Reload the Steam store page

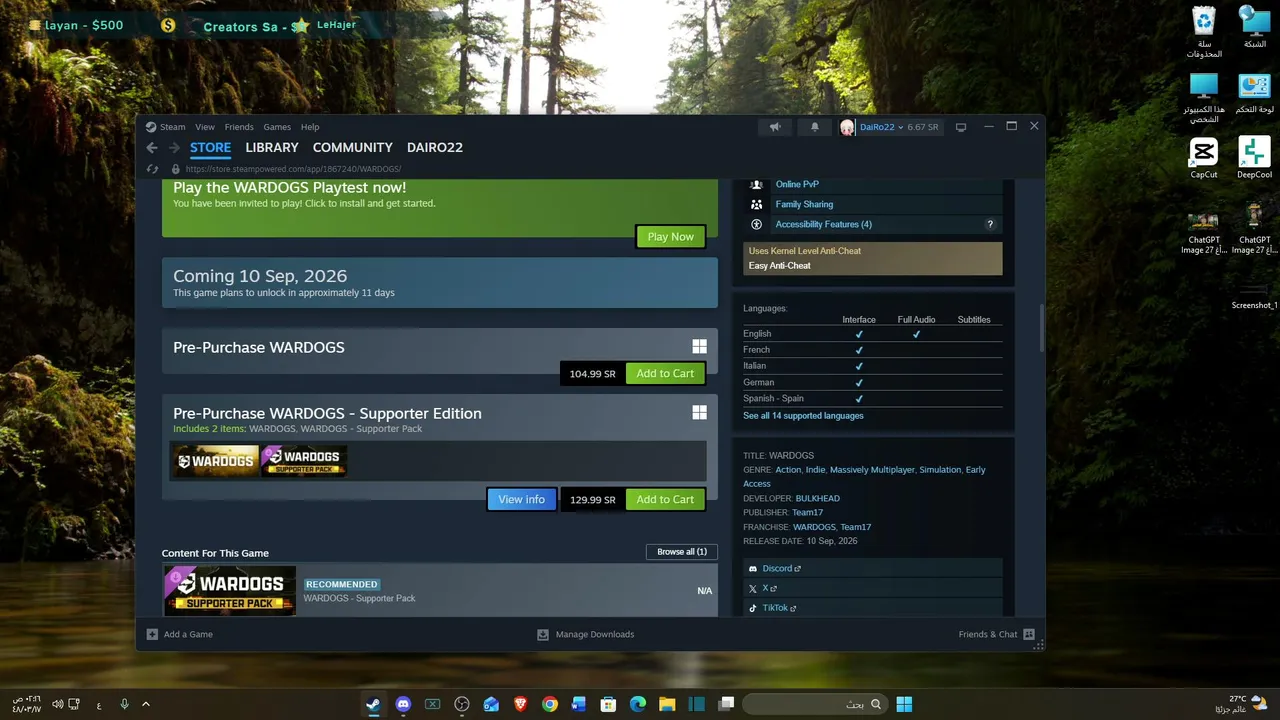click(x=152, y=169)
